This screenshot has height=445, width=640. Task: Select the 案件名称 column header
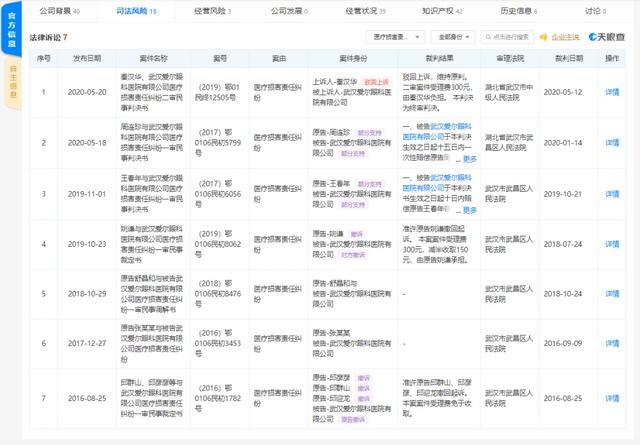point(153,58)
